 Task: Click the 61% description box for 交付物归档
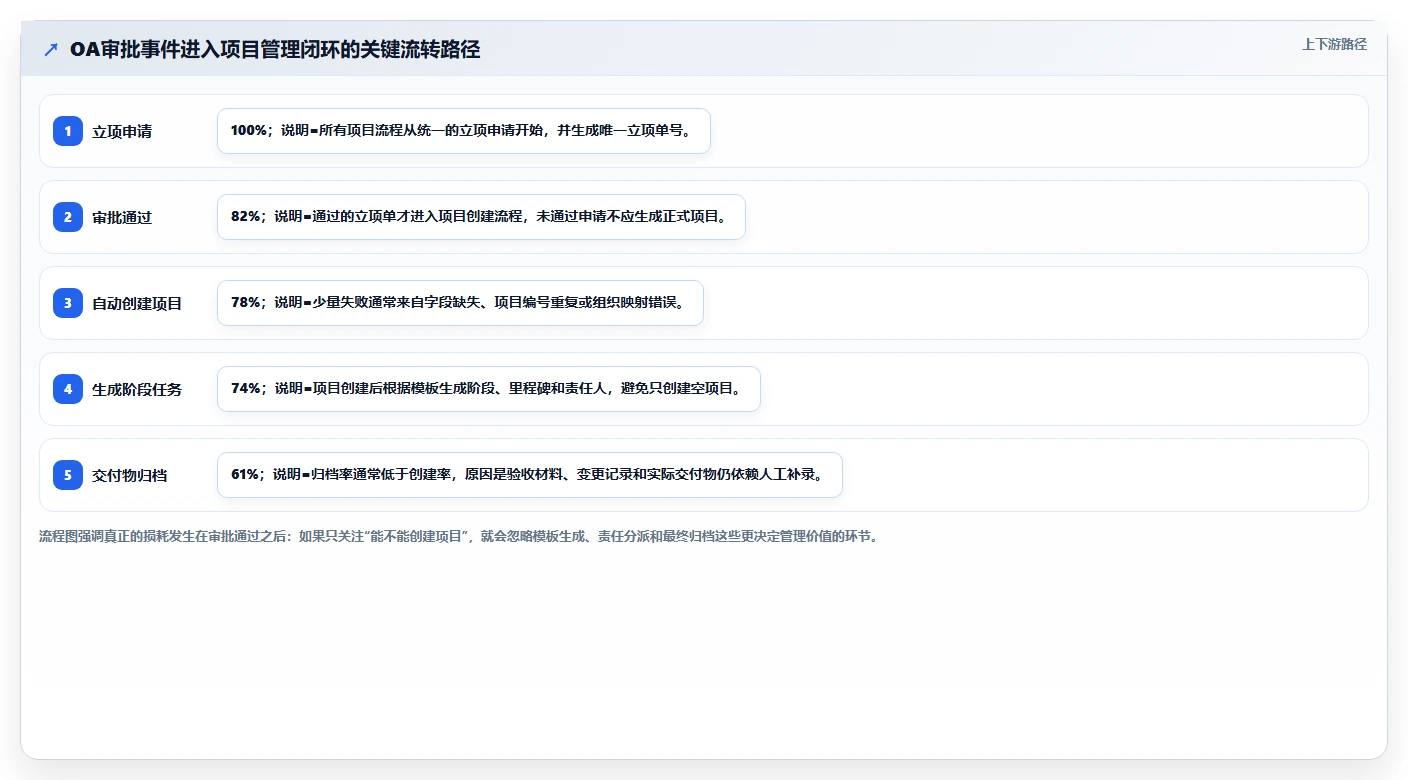pos(530,475)
